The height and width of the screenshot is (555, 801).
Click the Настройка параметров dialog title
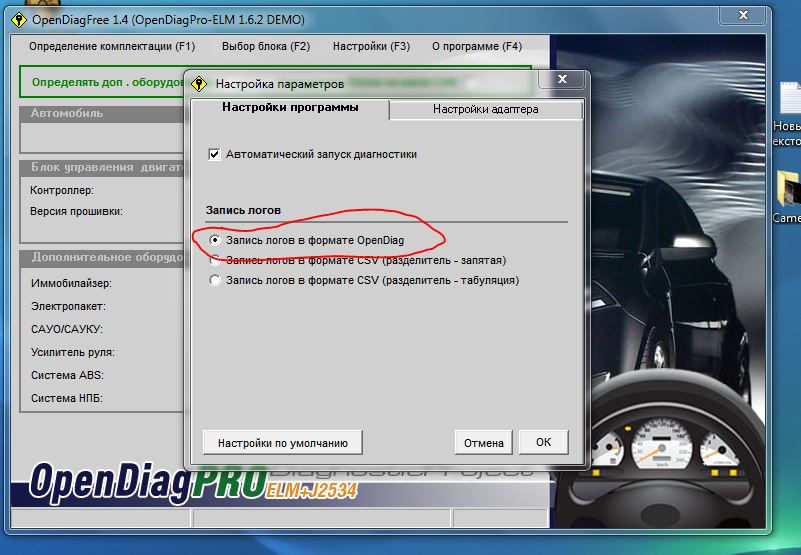[280, 84]
